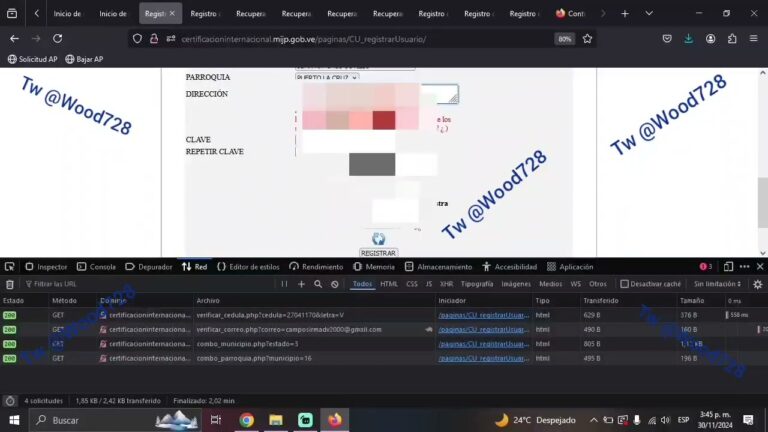Expand the list all tabs chevron
The height and width of the screenshot is (432, 768).
[x=648, y=13]
